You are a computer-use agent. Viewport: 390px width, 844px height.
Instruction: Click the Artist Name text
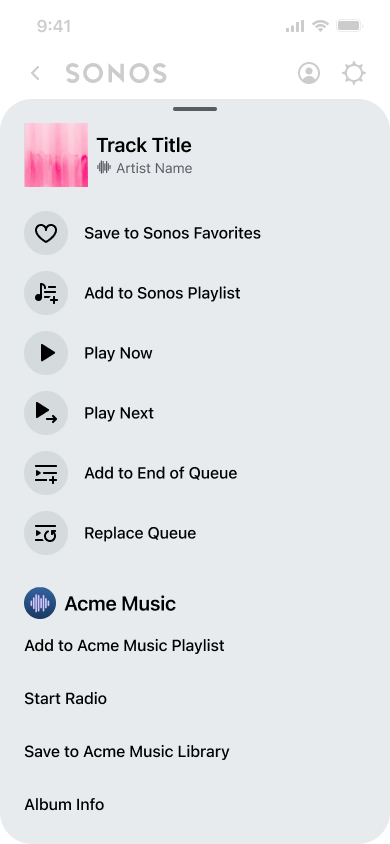click(154, 168)
